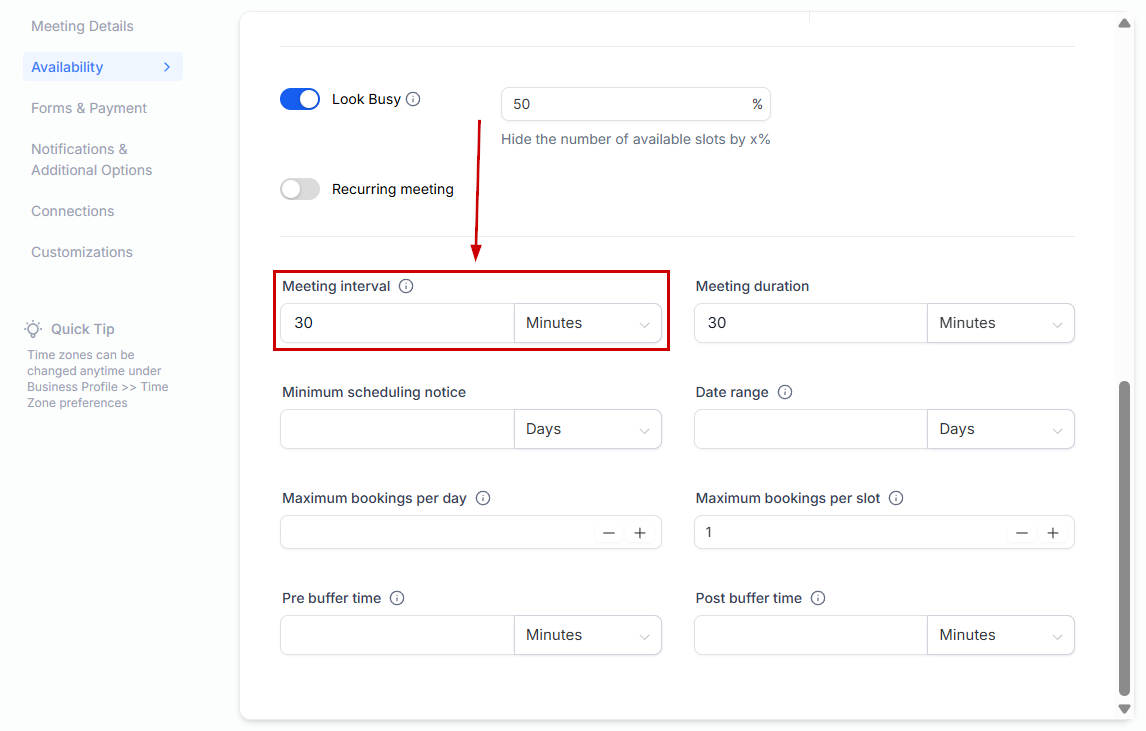Open Notifications & Additional Options
Image resolution: width=1146 pixels, height=731 pixels.
(91, 159)
